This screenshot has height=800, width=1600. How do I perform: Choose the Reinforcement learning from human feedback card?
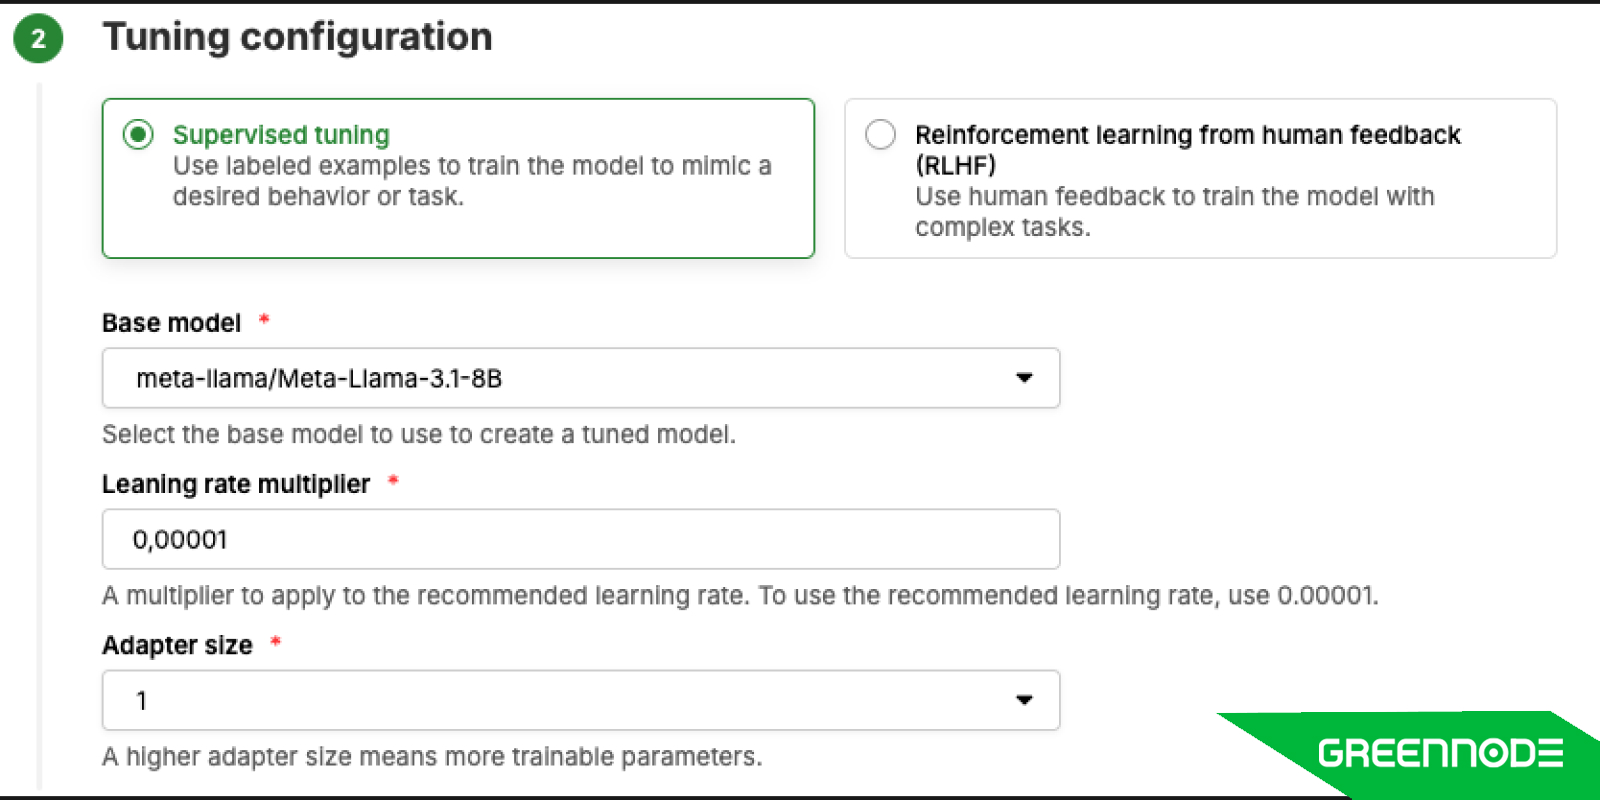click(1200, 178)
